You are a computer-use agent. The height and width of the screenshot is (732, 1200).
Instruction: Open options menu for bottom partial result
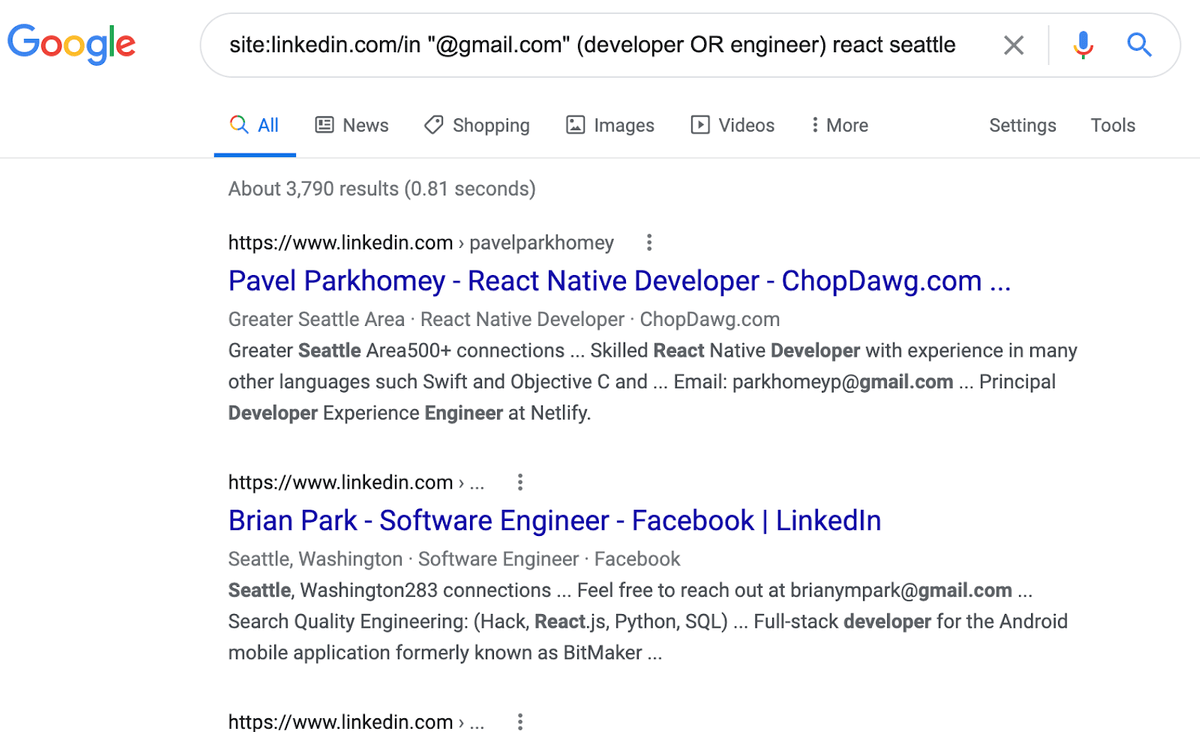(520, 722)
